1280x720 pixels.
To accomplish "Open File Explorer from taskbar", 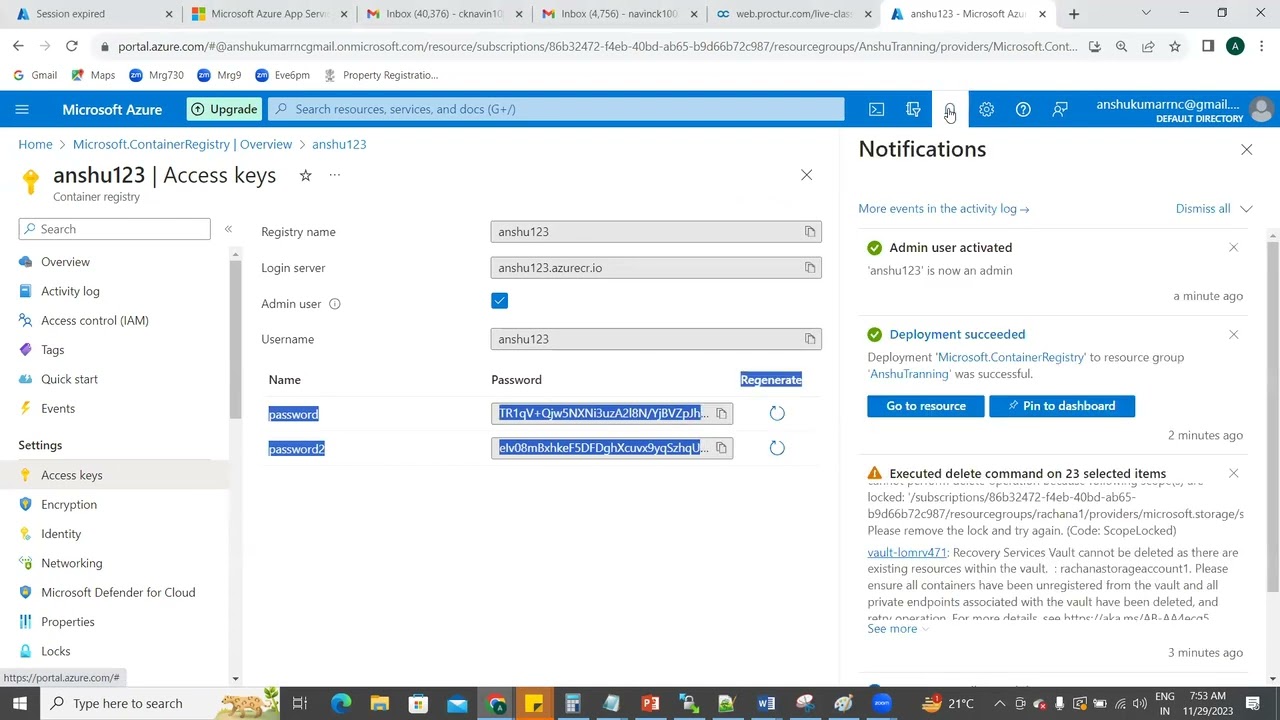I will click(379, 703).
